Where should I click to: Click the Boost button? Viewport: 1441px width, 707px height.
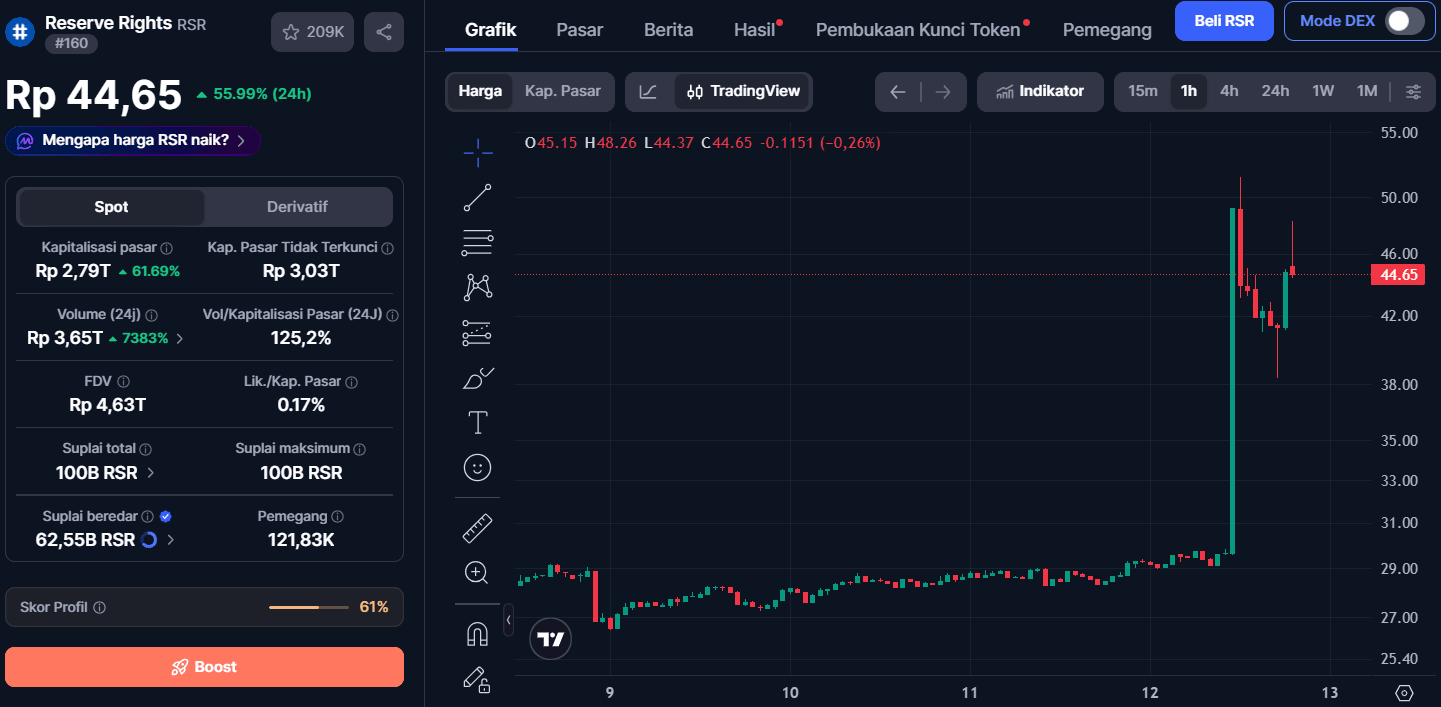coord(204,667)
